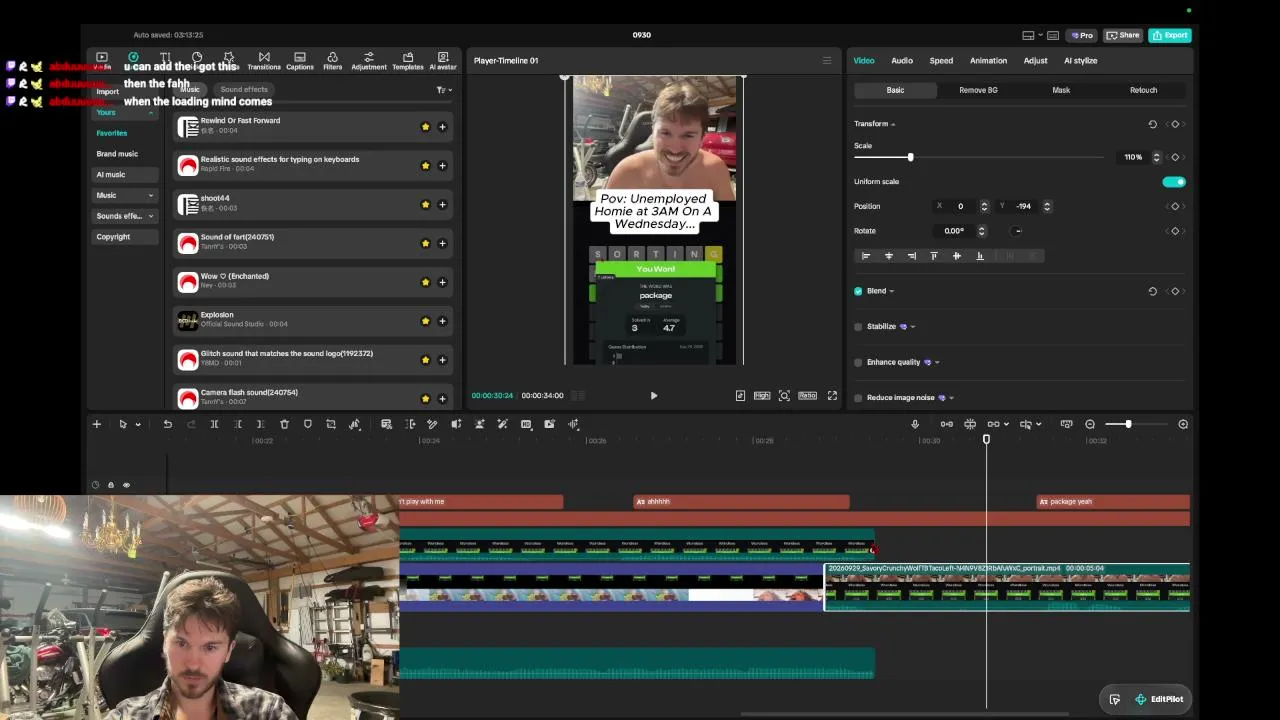Switch to the Audio tab
This screenshot has width=1280, height=720.
pos(901,61)
